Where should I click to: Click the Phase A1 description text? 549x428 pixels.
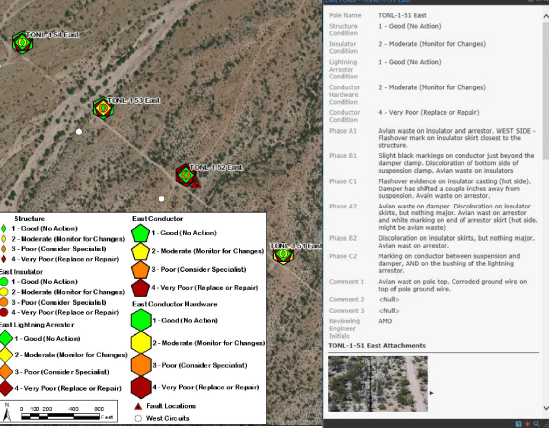coord(457,138)
